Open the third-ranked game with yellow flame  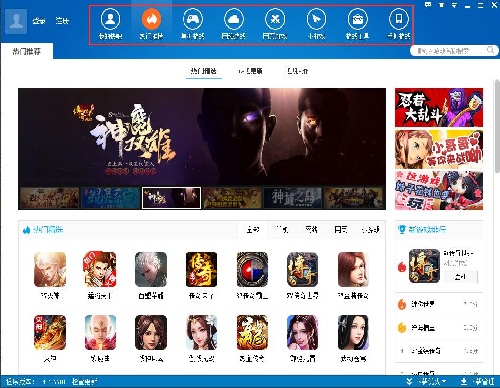439,328
